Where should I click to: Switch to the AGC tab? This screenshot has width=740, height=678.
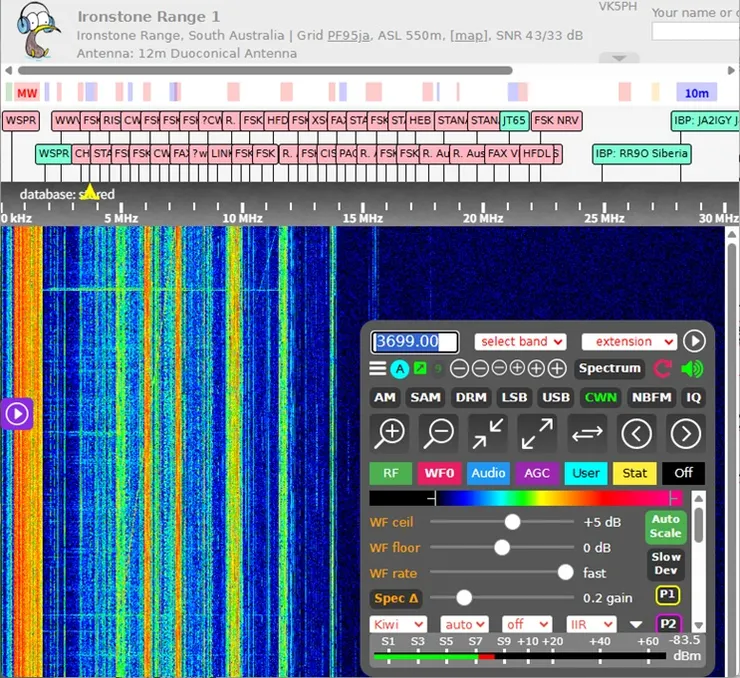coord(537,473)
